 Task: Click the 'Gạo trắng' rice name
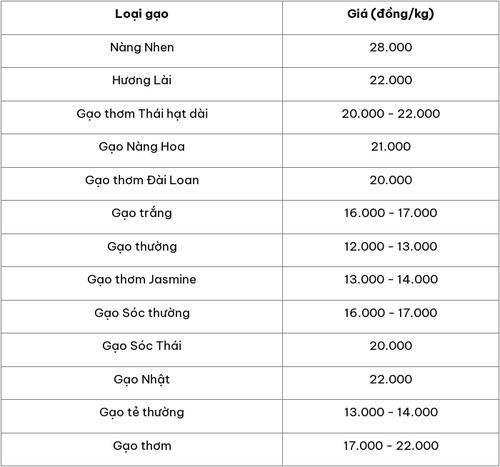142,213
